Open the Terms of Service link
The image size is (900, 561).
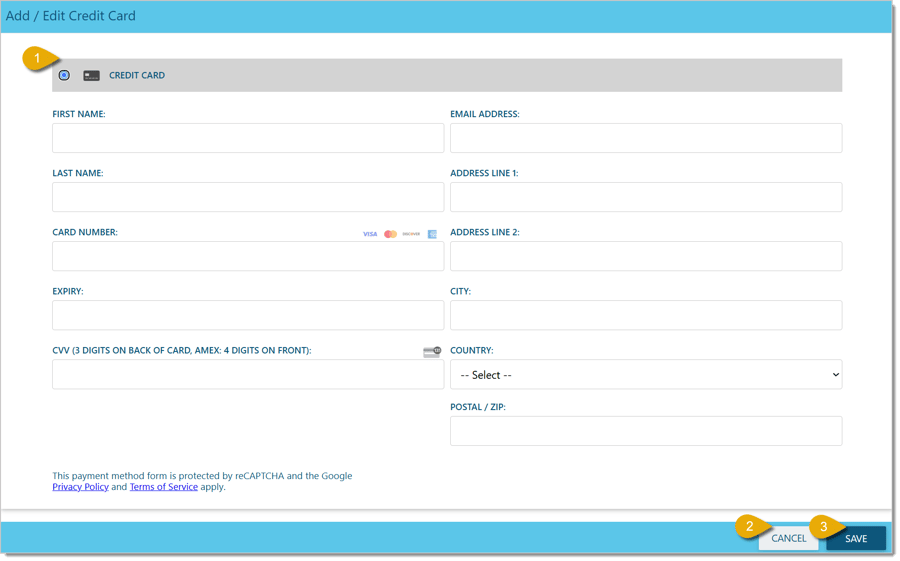click(x=164, y=487)
